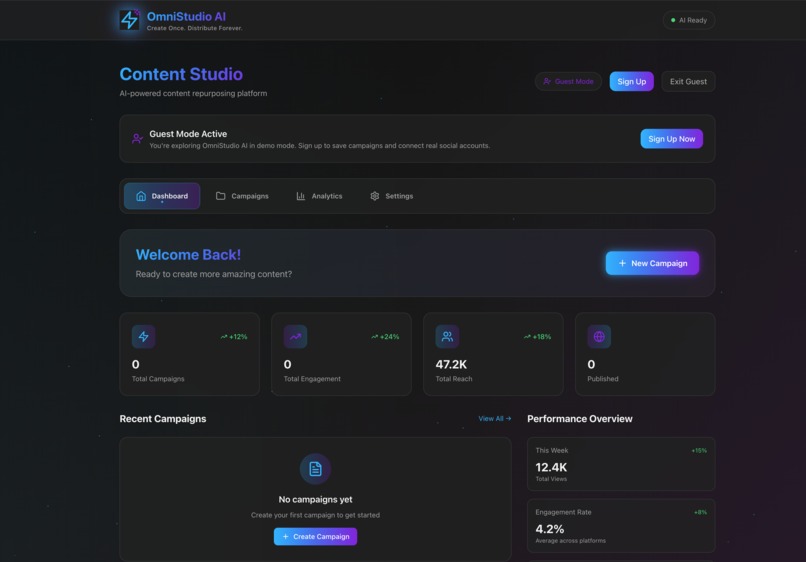The image size is (806, 562).
Task: Click the Welcome Back! heading
Action: click(x=188, y=255)
